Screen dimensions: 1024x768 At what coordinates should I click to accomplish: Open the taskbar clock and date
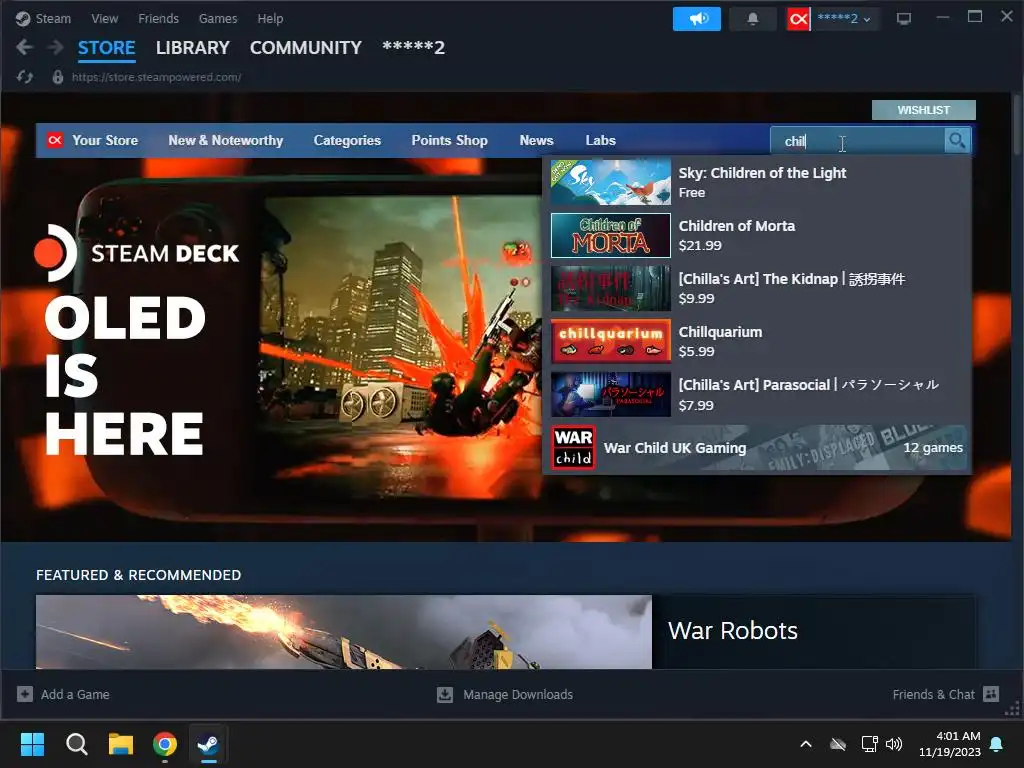tap(949, 744)
